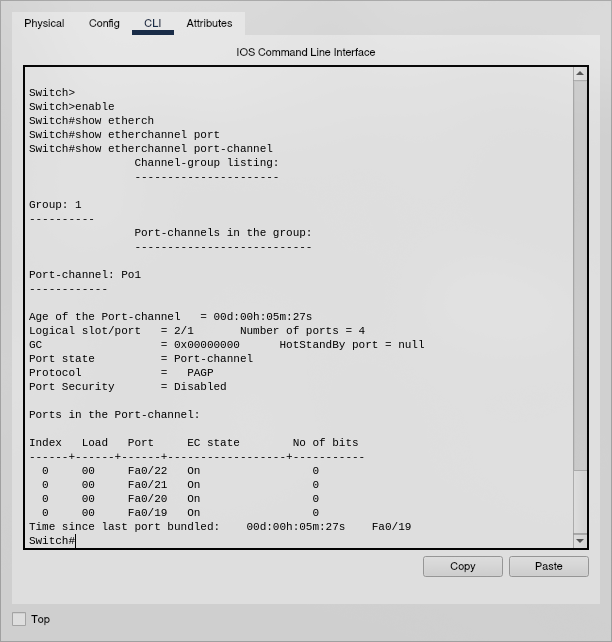This screenshot has width=612, height=642.
Task: Click the scroll up arrow in terminal
Action: (x=580, y=74)
